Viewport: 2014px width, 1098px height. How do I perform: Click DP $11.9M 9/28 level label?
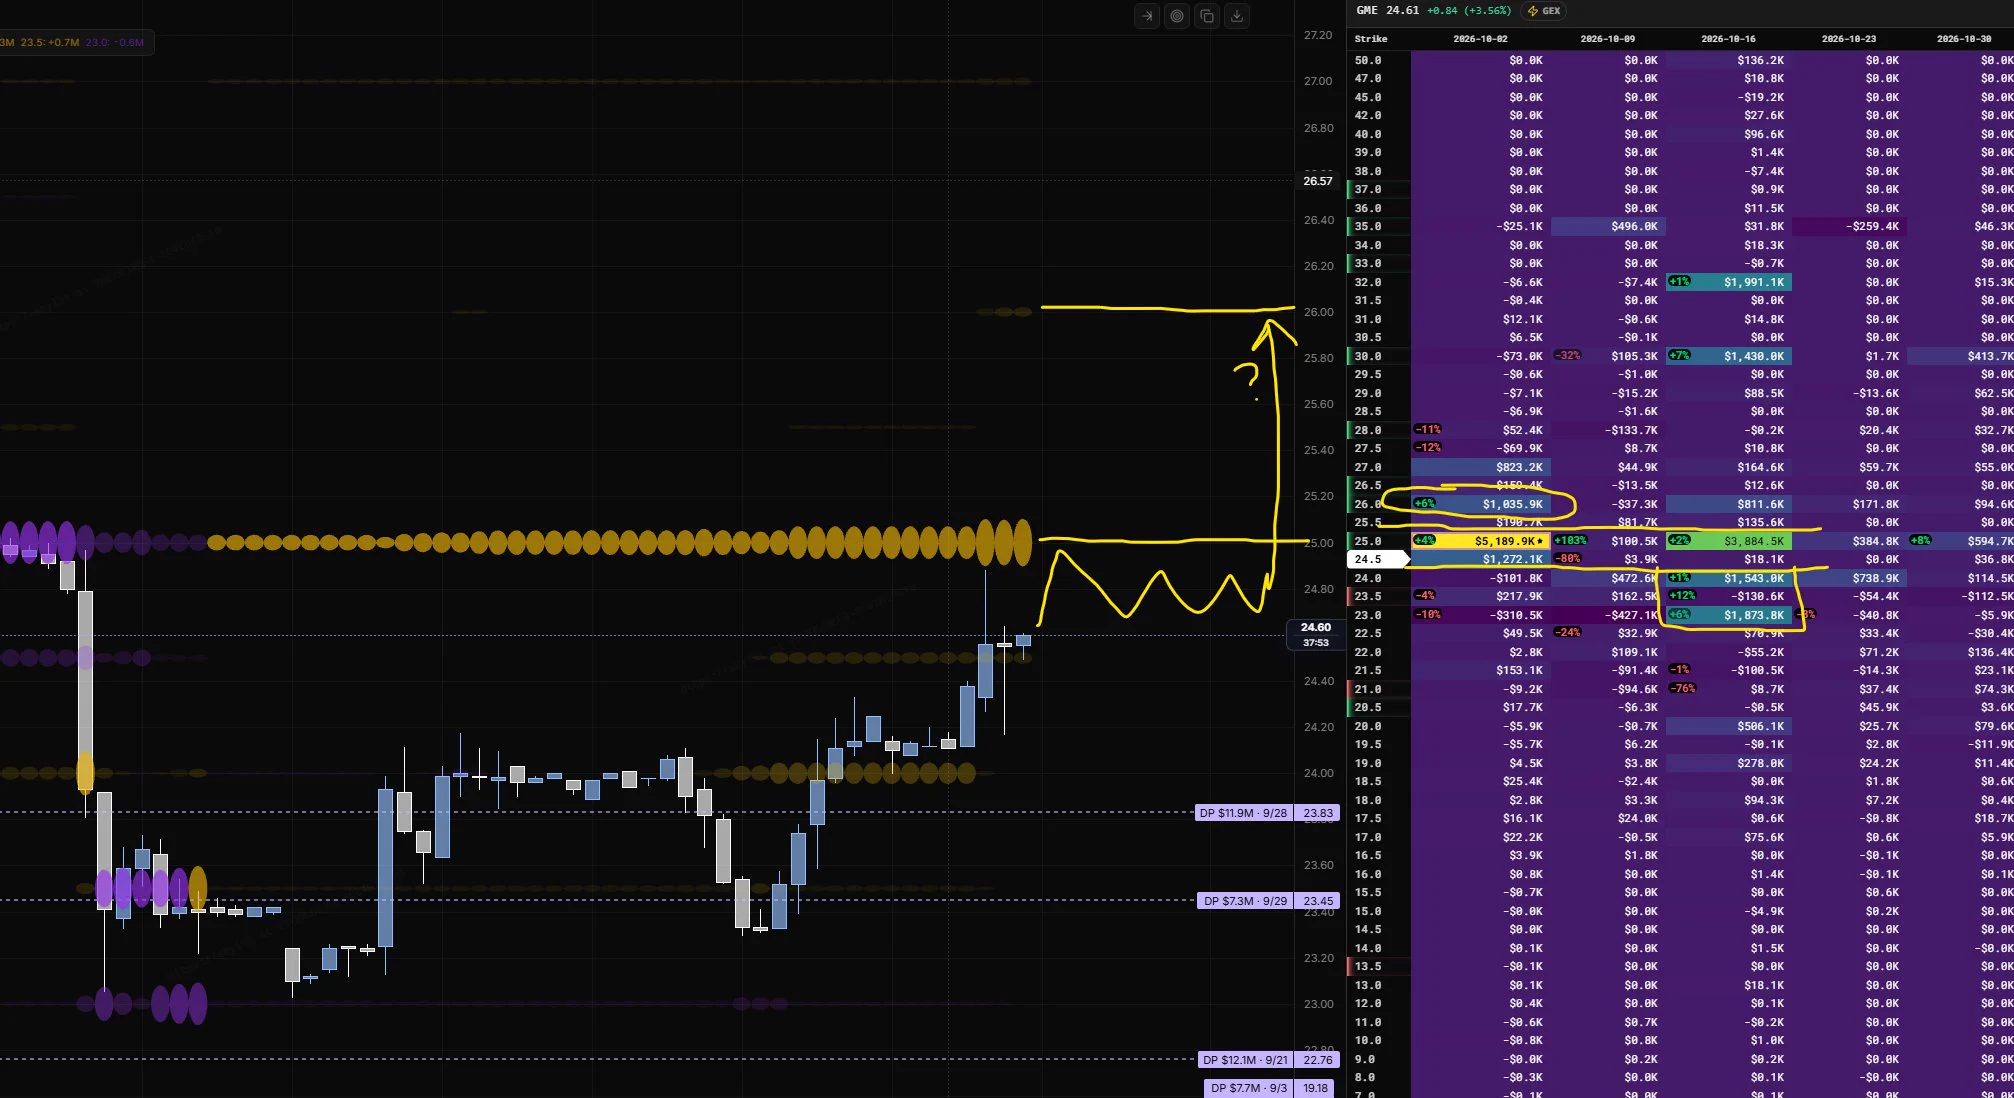(x=1244, y=813)
